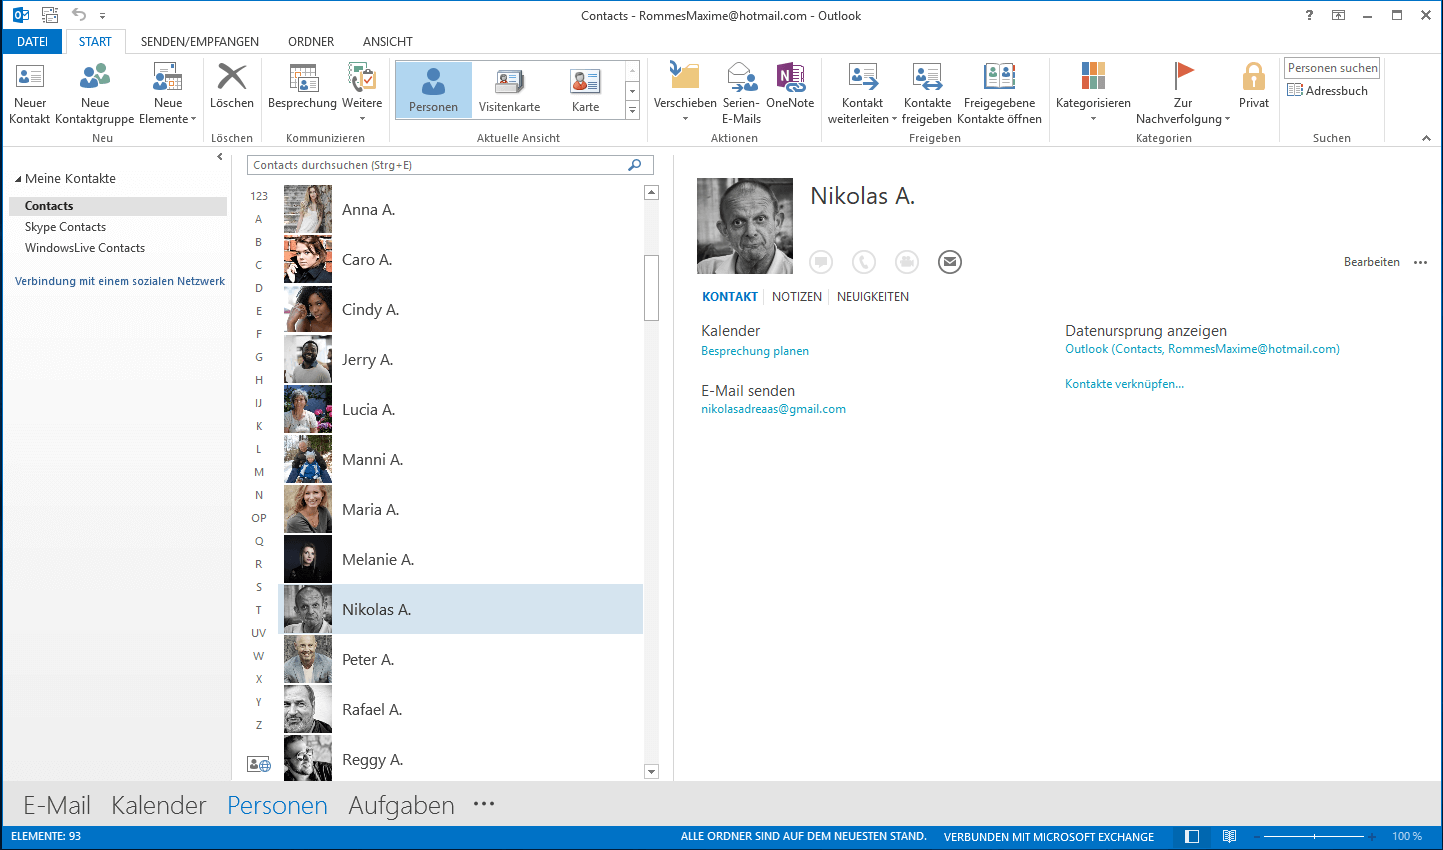Image resolution: width=1443 pixels, height=850 pixels.
Task: Click phone call icon for Nikolas
Action: (864, 262)
